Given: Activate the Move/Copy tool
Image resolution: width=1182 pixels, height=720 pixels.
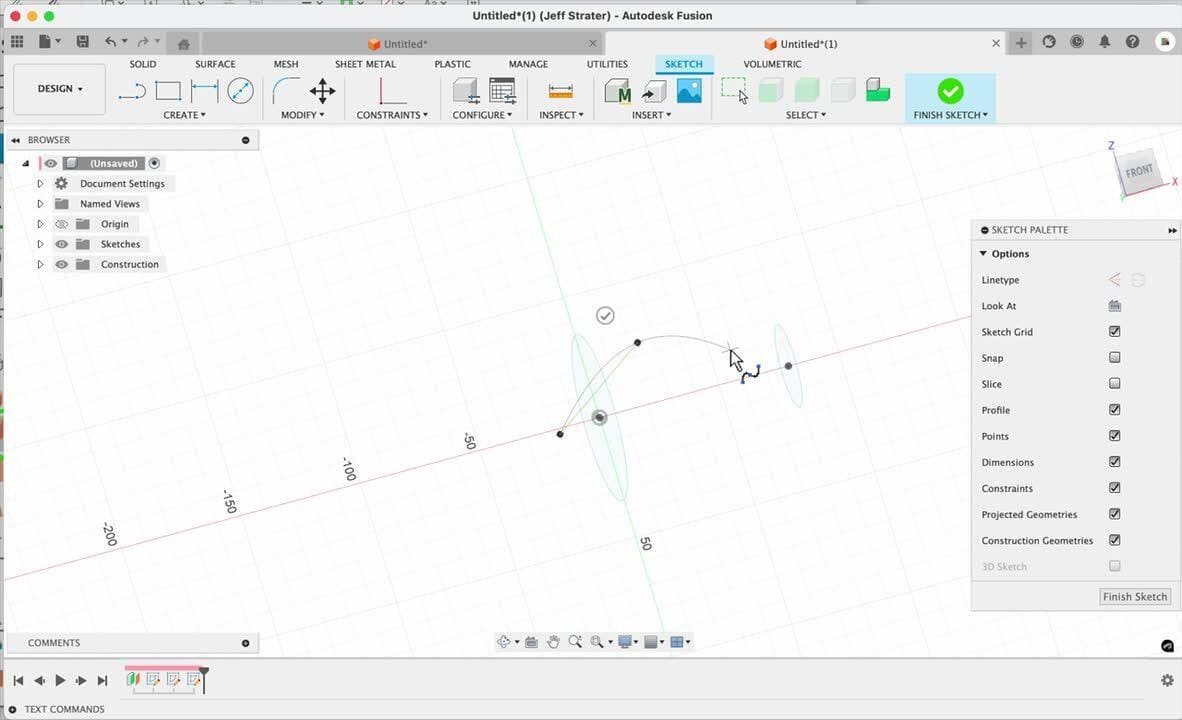Looking at the screenshot, I should [x=323, y=91].
